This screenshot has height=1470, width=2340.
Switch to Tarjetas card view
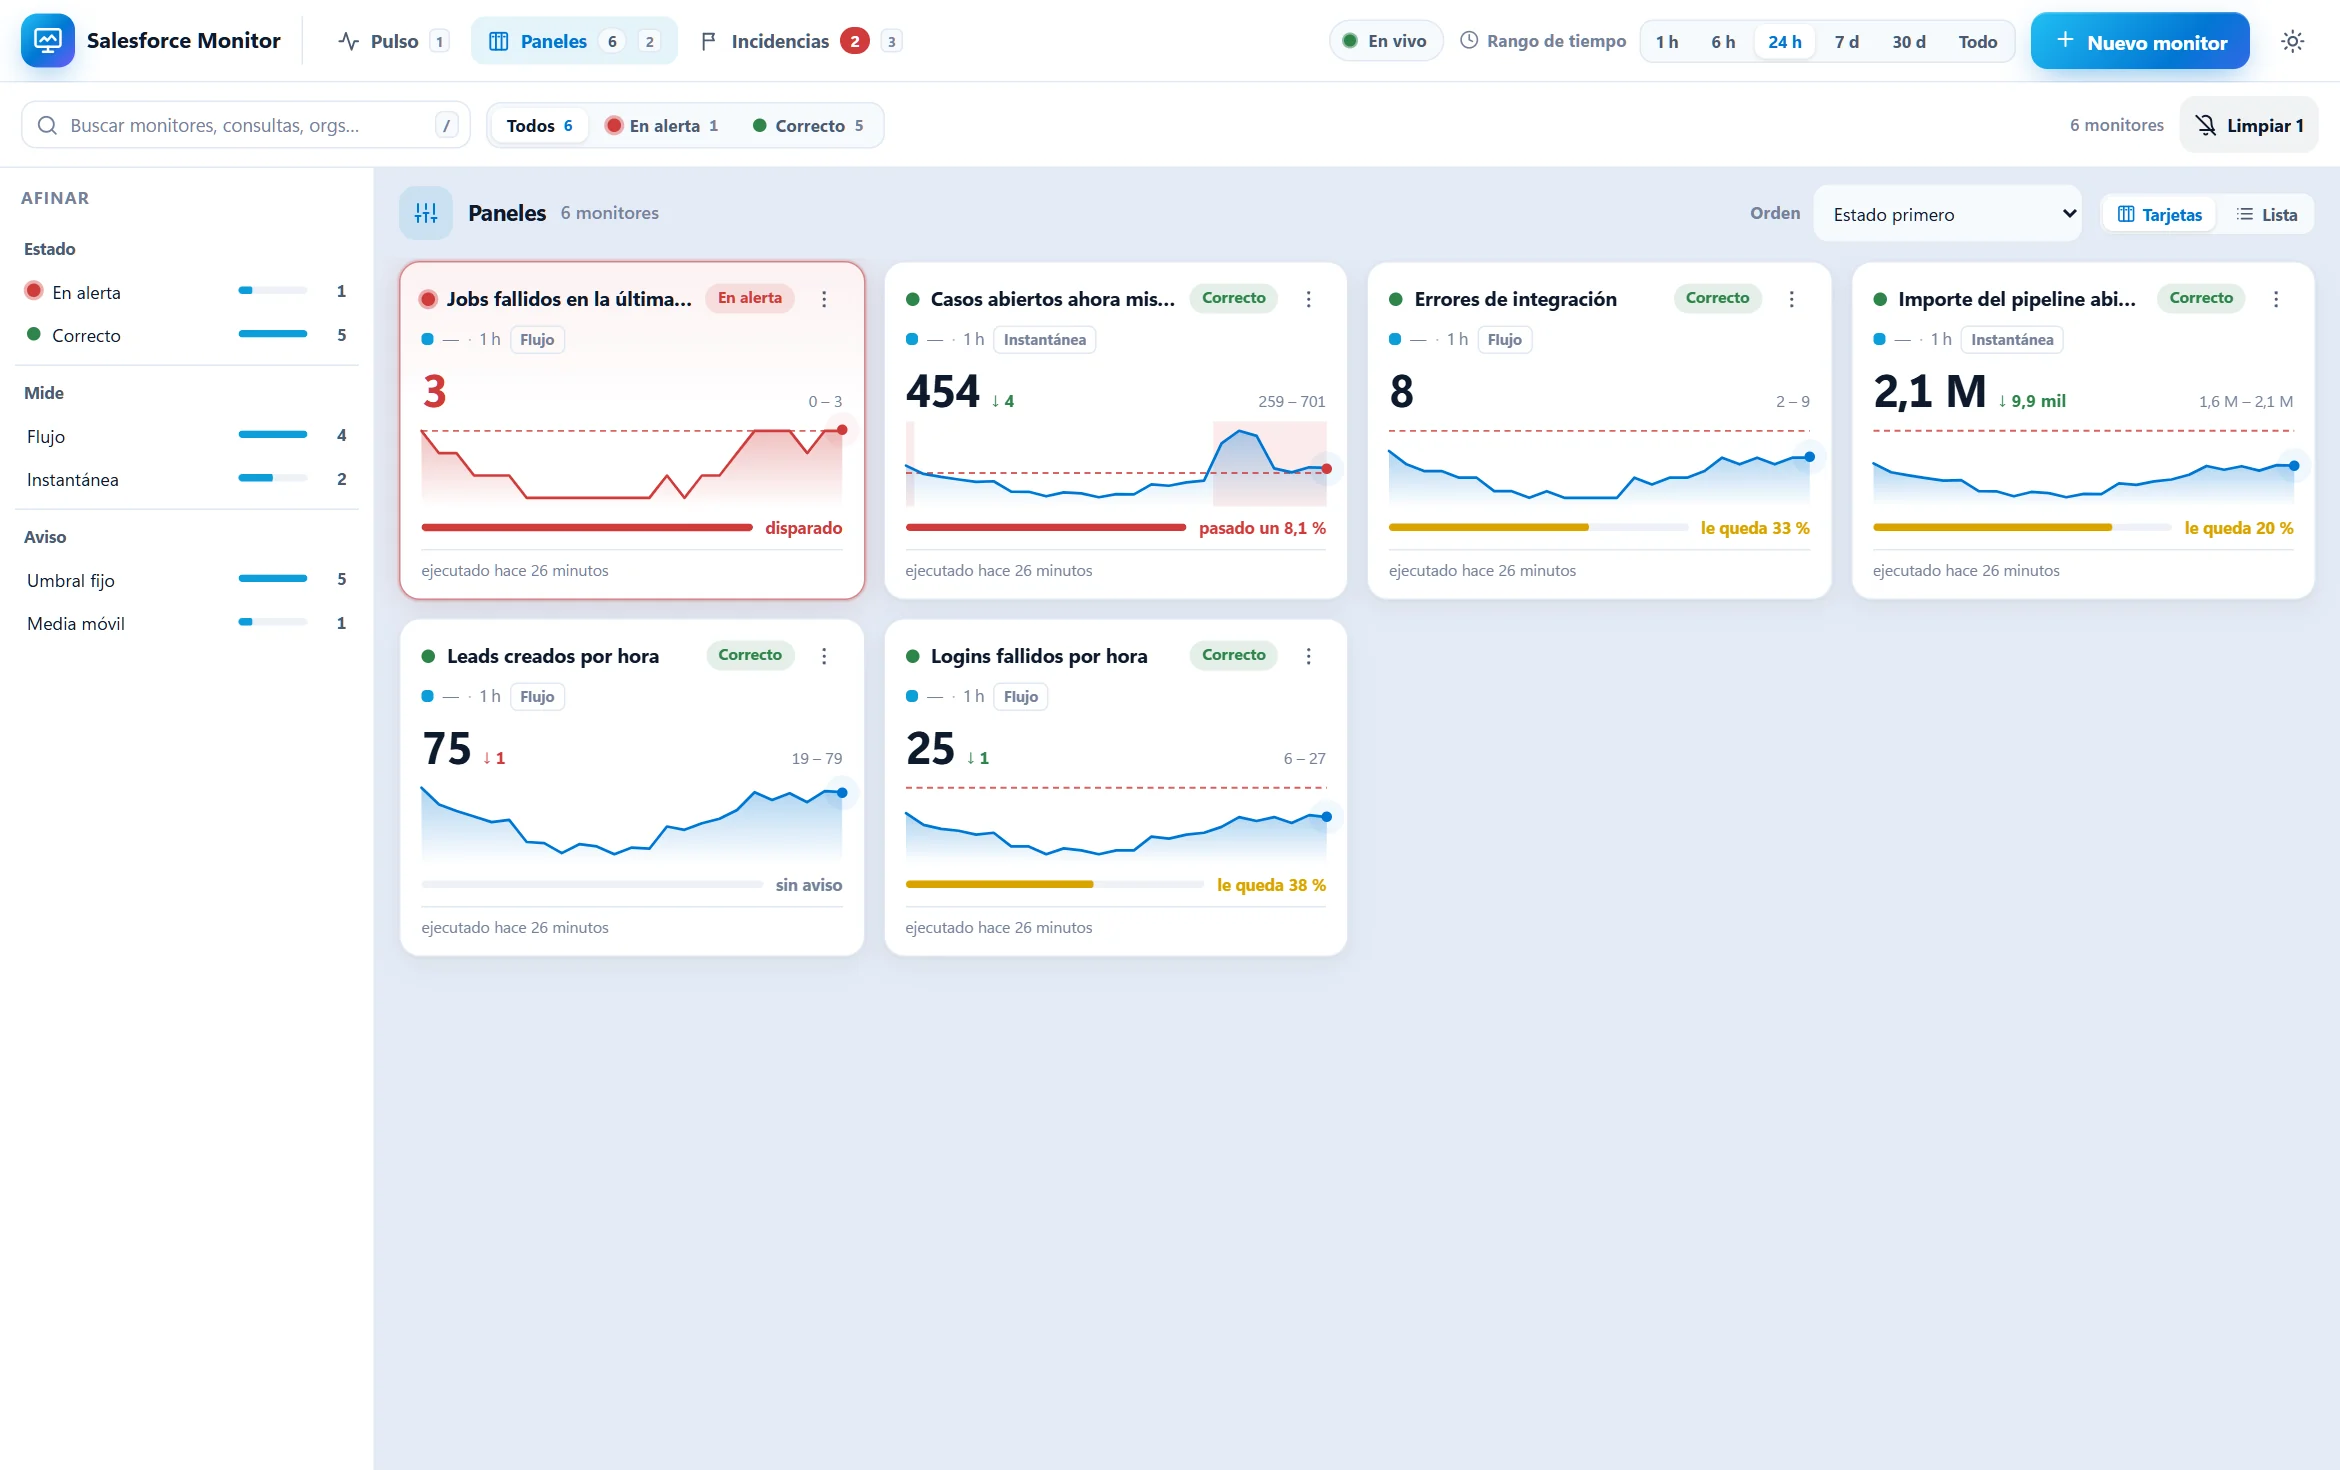point(2160,214)
